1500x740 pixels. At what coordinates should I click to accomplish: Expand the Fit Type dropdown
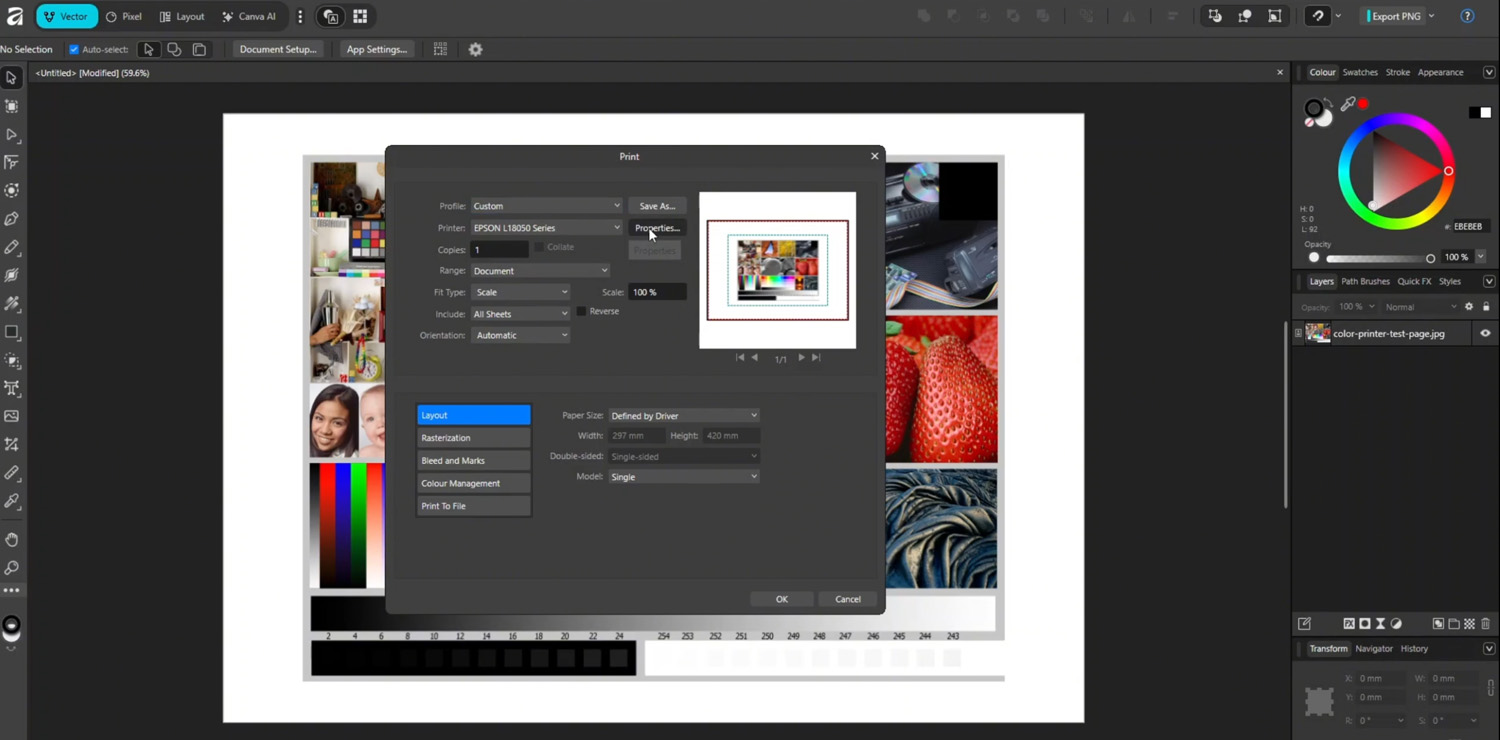(x=520, y=292)
